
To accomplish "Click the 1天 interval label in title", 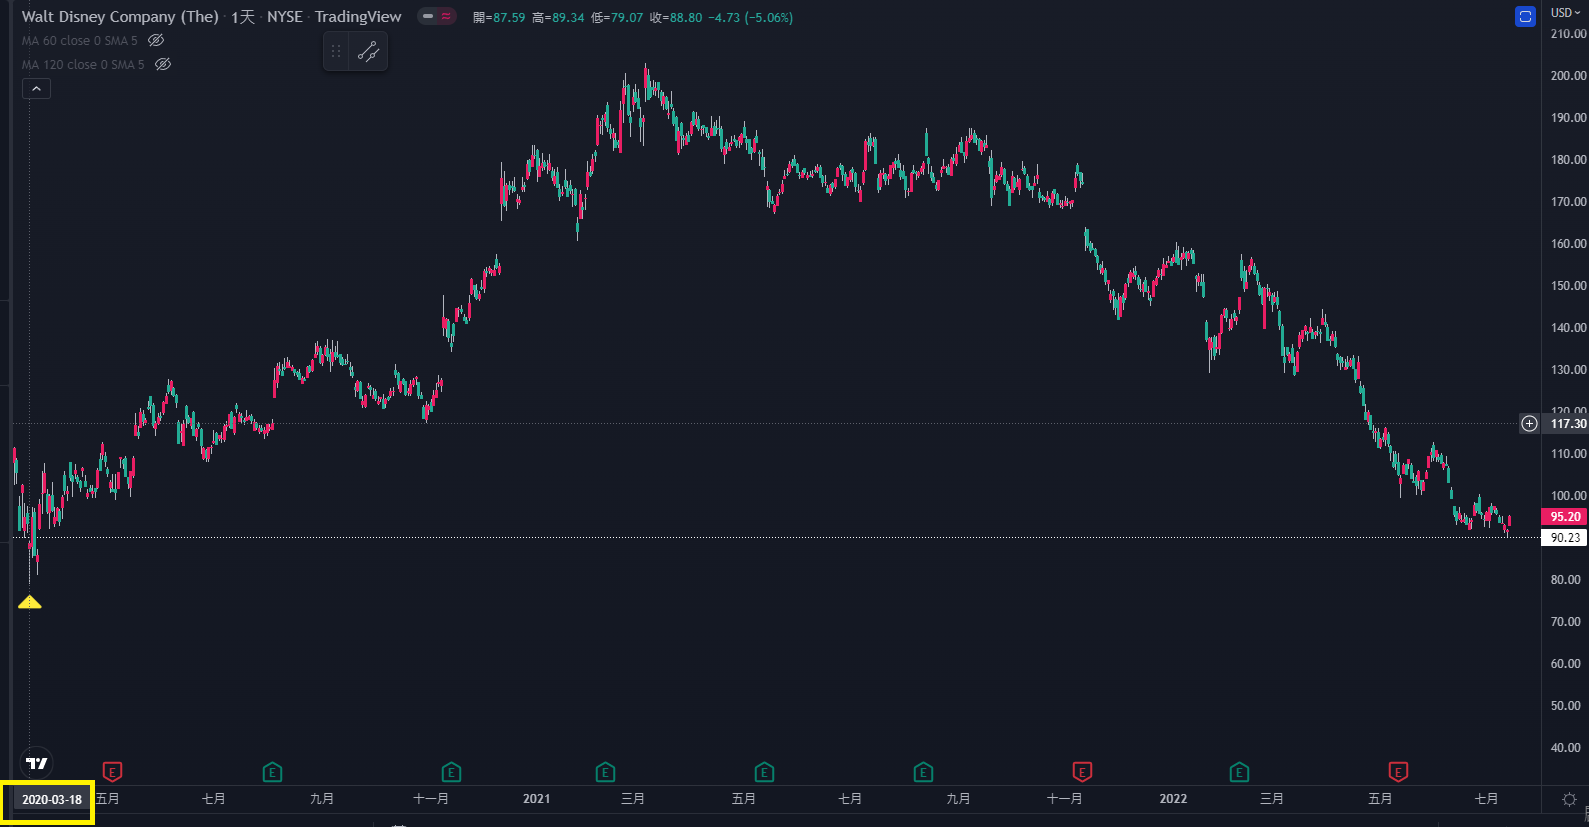I will click(243, 16).
